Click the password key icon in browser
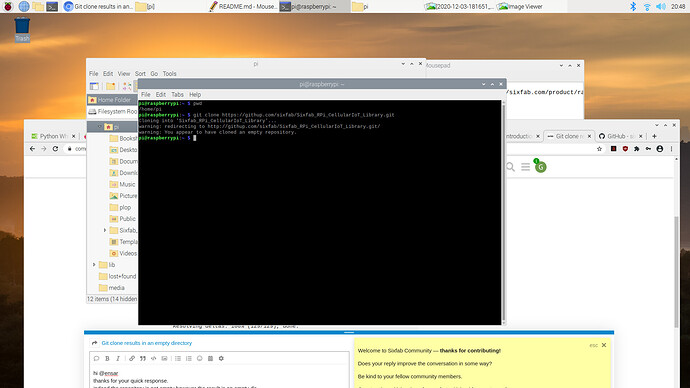The height and width of the screenshot is (388, 690). (648, 149)
